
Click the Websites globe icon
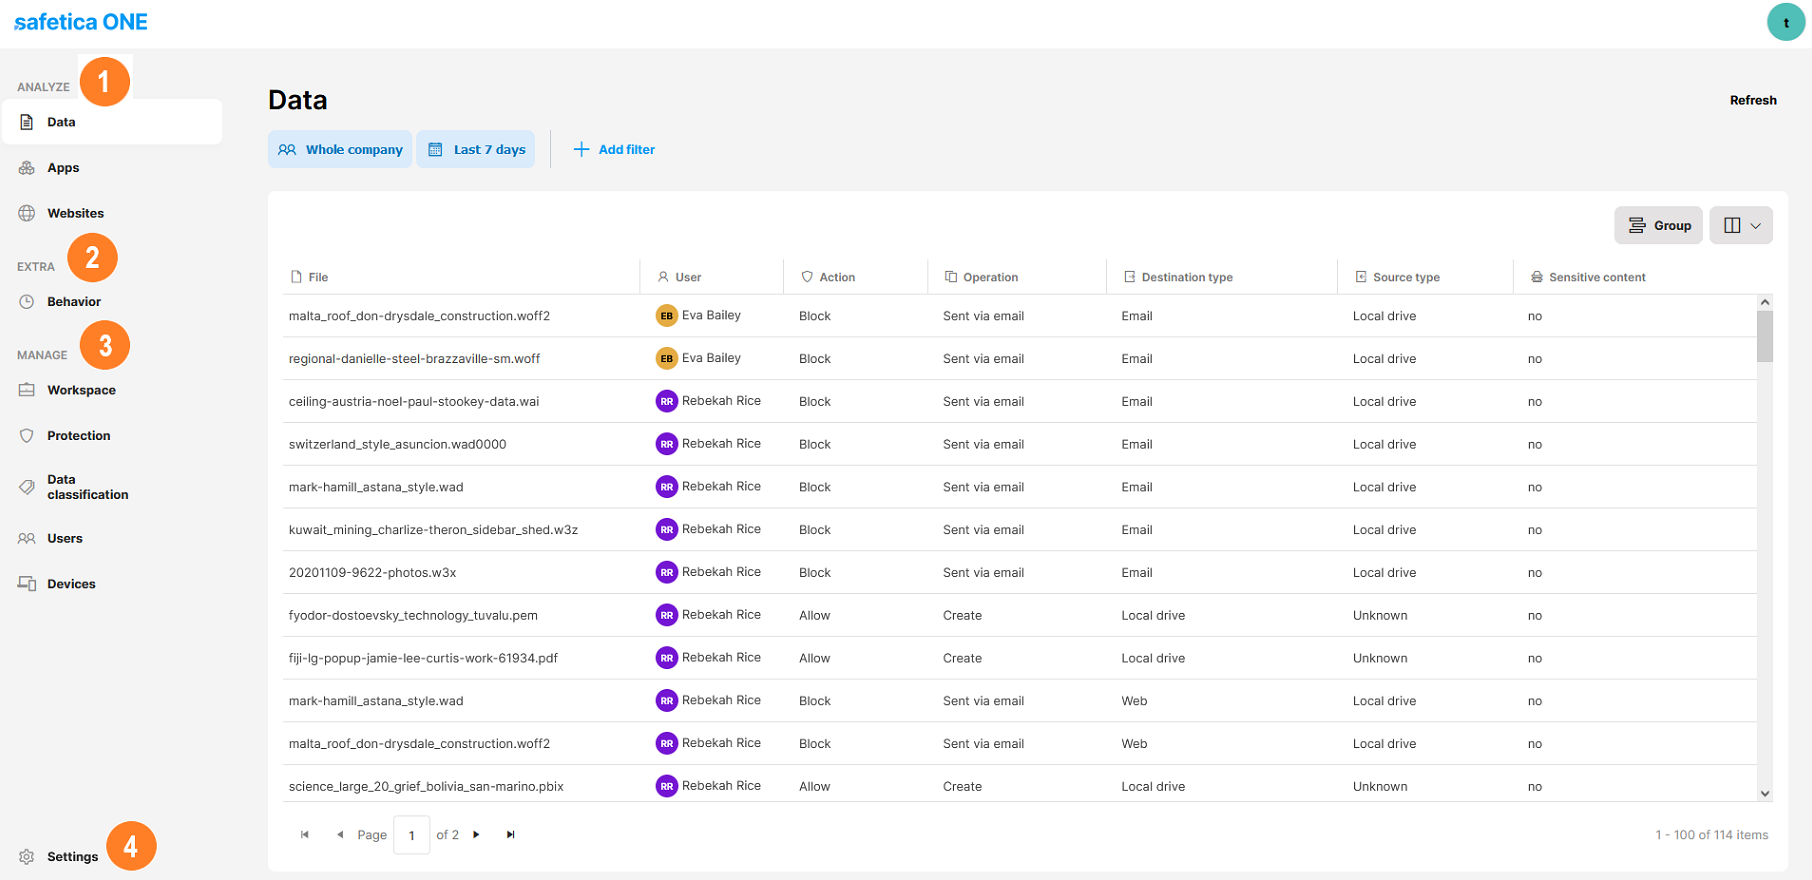point(27,213)
